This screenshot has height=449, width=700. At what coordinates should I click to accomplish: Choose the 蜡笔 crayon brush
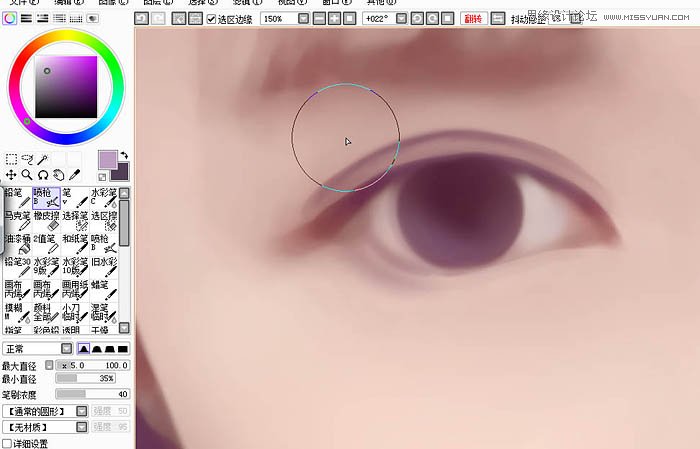pyautogui.click(x=104, y=290)
